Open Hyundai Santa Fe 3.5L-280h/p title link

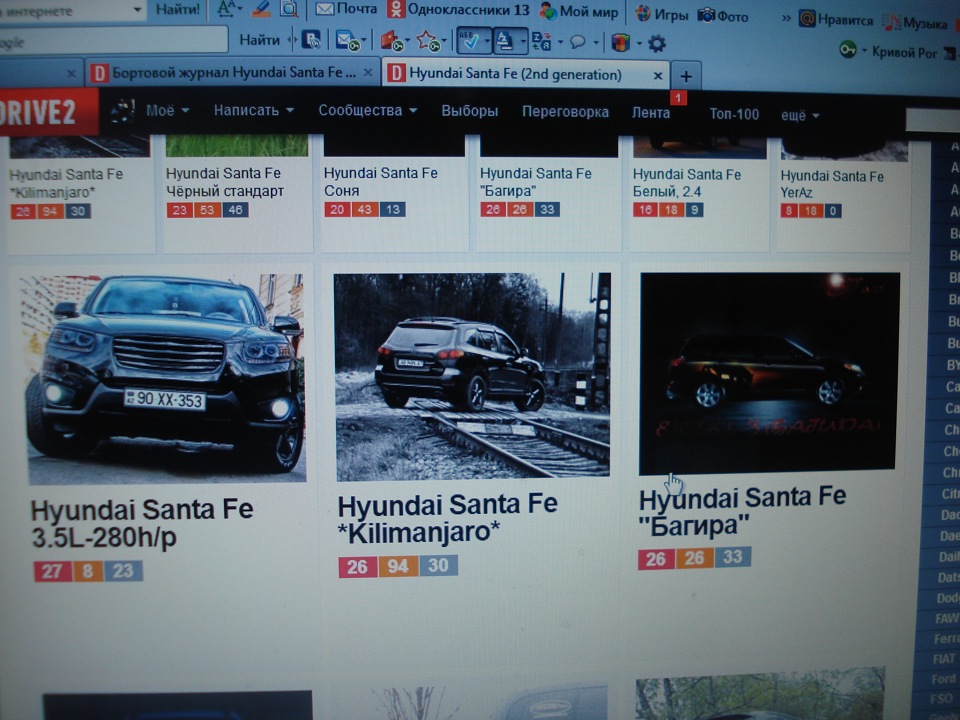coord(142,523)
